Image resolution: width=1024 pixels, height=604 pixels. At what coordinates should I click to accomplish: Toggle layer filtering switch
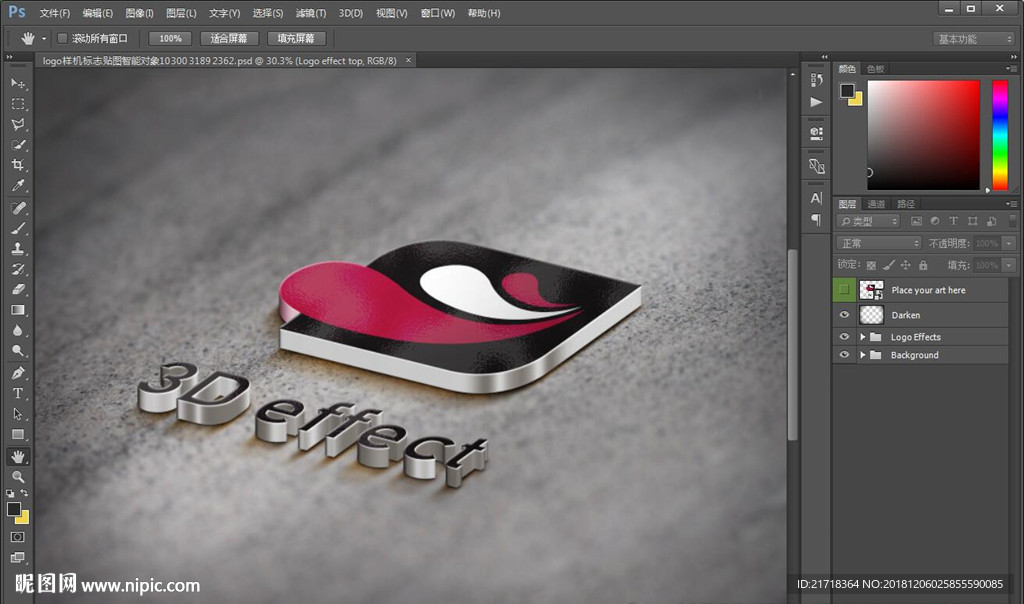click(x=1013, y=221)
